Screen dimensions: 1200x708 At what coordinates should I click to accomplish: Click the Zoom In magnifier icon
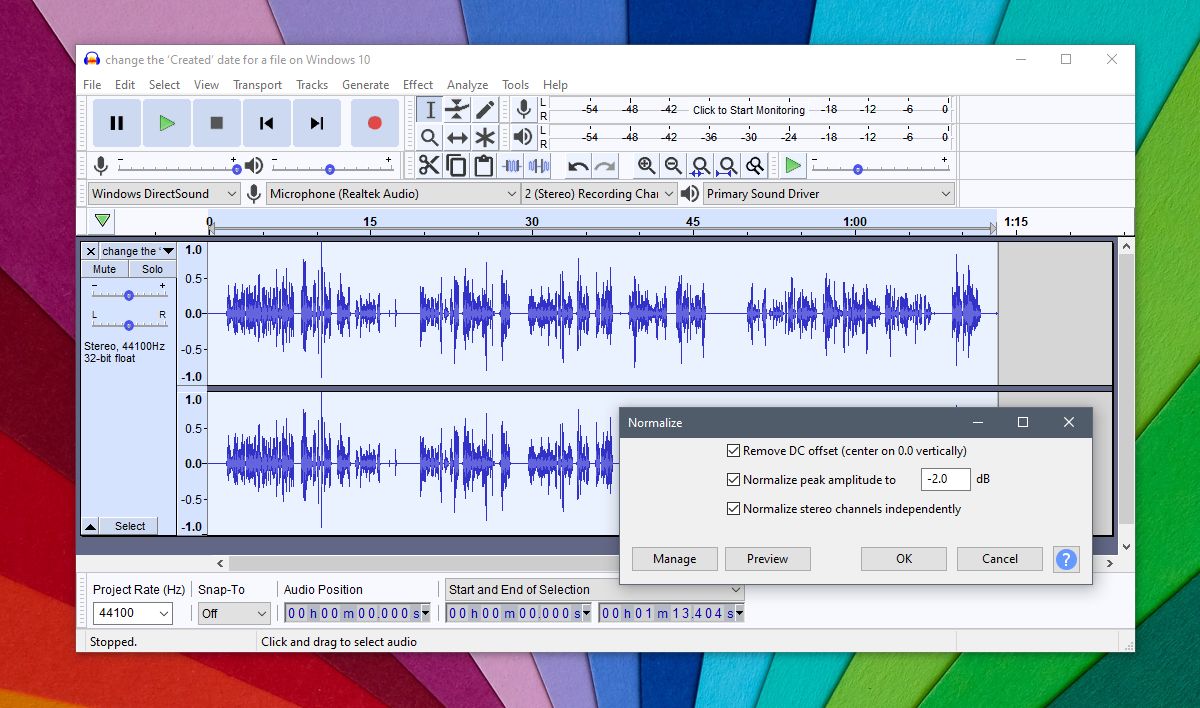click(647, 166)
